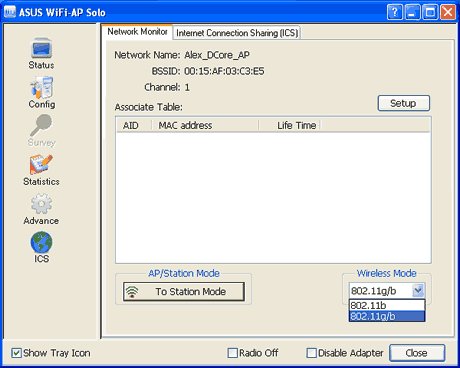
Task: Switch to Internet Connection Sharing (ICS) tab
Action: pos(237,33)
